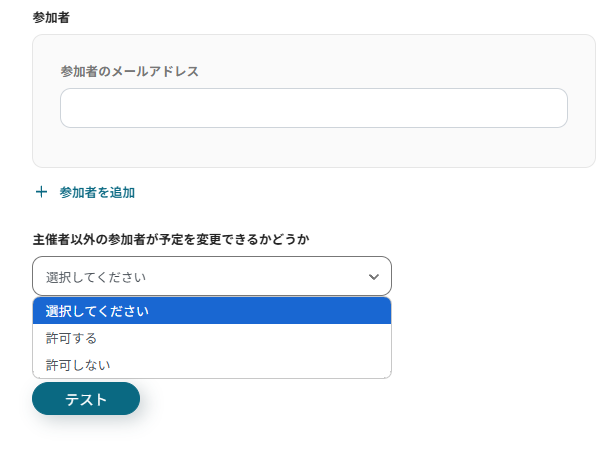Click the 参加者を追加 link text
Screen dimensions: 616x450
pyautogui.click(x=97, y=192)
